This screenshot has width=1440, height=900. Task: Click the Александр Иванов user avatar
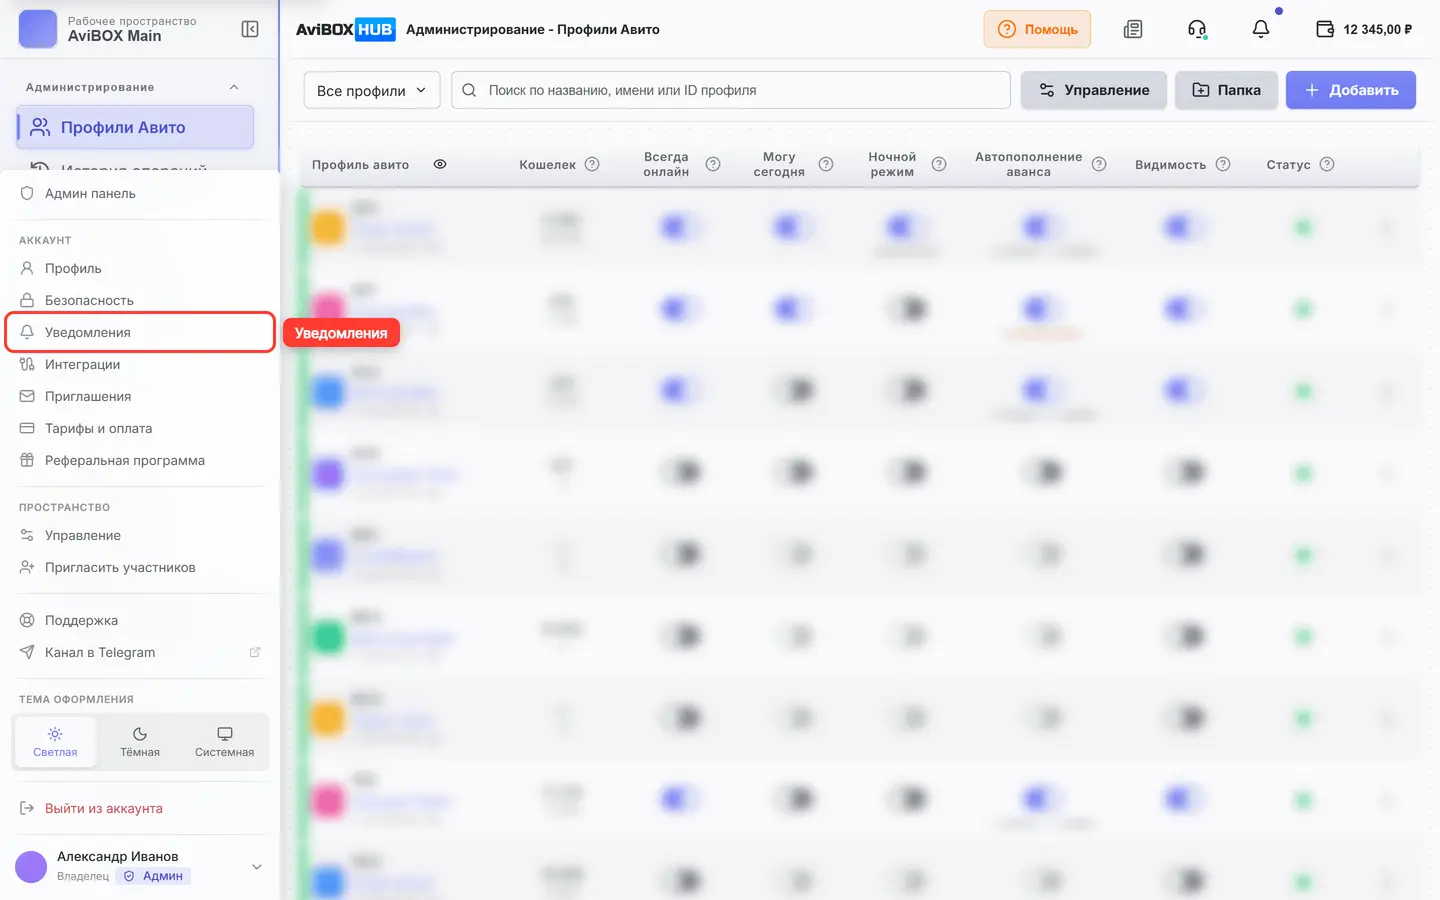(x=31, y=866)
